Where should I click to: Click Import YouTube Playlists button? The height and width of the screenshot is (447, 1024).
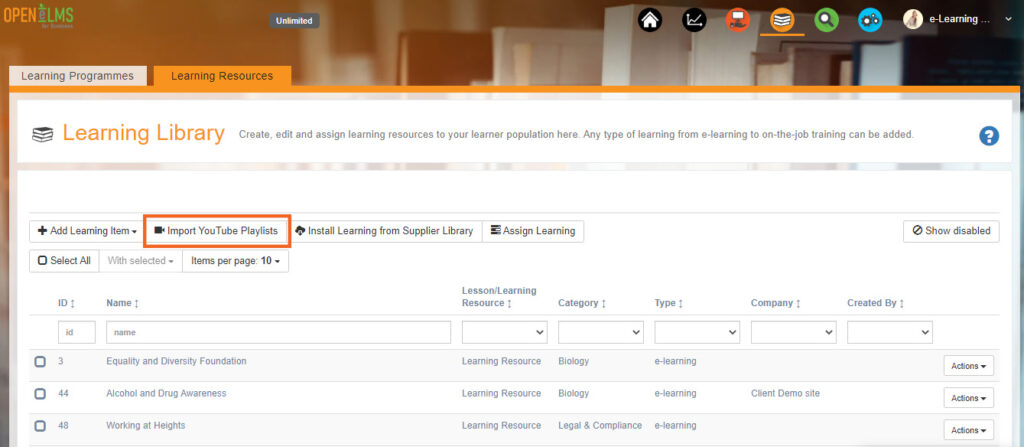pos(216,231)
